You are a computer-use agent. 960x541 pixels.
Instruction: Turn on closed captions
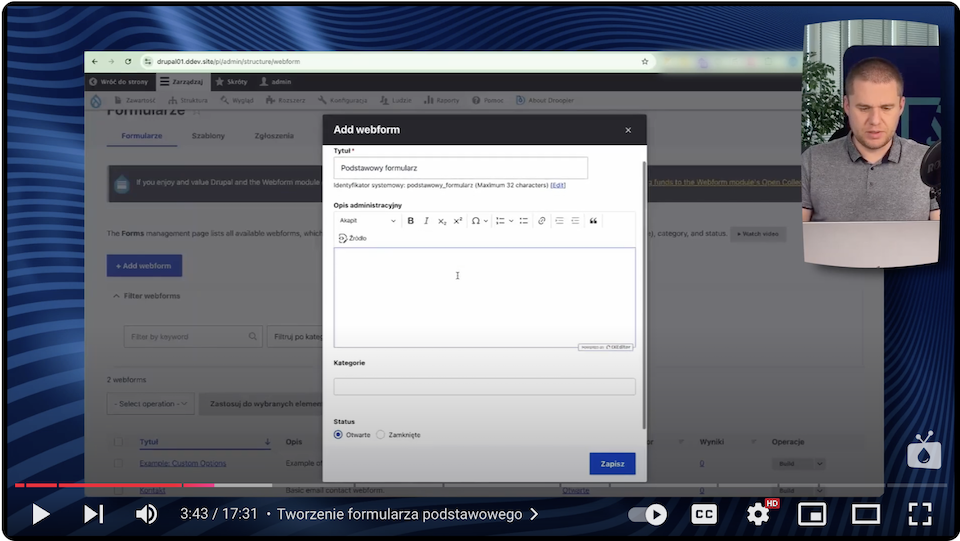pyautogui.click(x=704, y=514)
